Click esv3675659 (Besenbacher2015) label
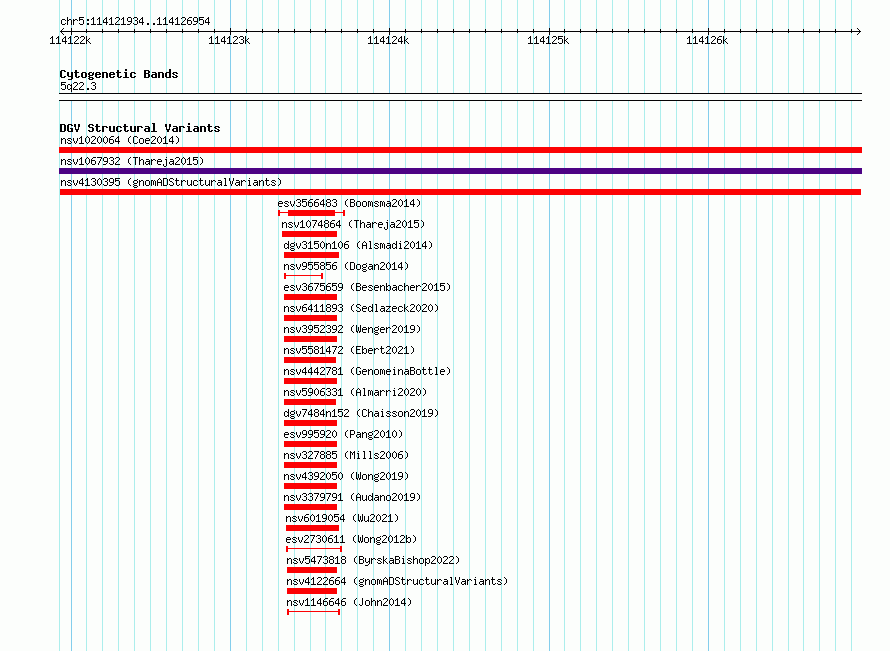This screenshot has height=651, width=890. click(x=367, y=287)
